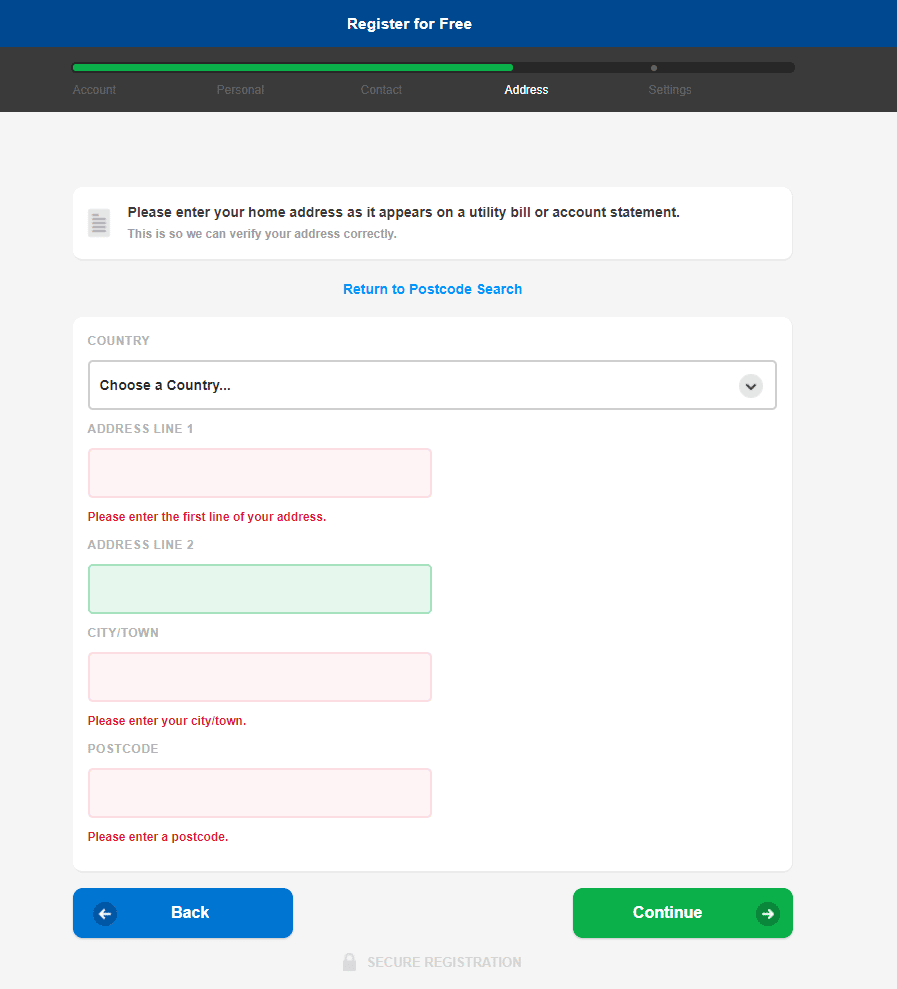Go to the Contact step label
The image size is (897, 989).
(381, 90)
